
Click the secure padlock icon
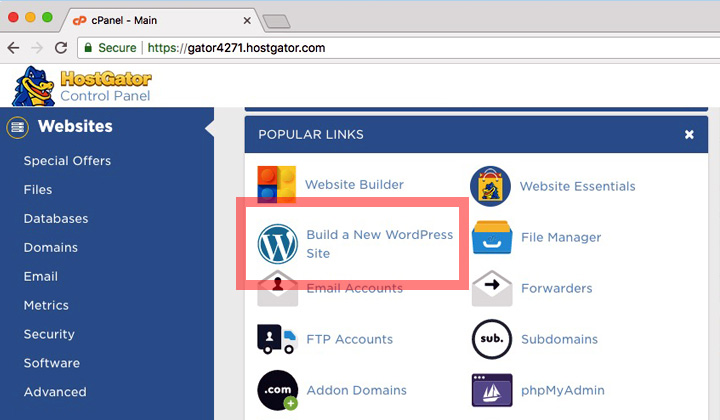pos(88,48)
